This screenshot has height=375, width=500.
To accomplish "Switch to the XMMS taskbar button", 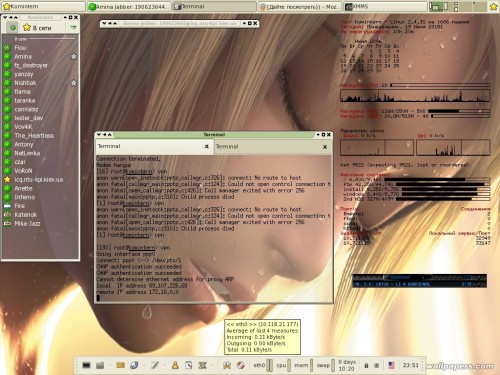I will tap(385, 6).
